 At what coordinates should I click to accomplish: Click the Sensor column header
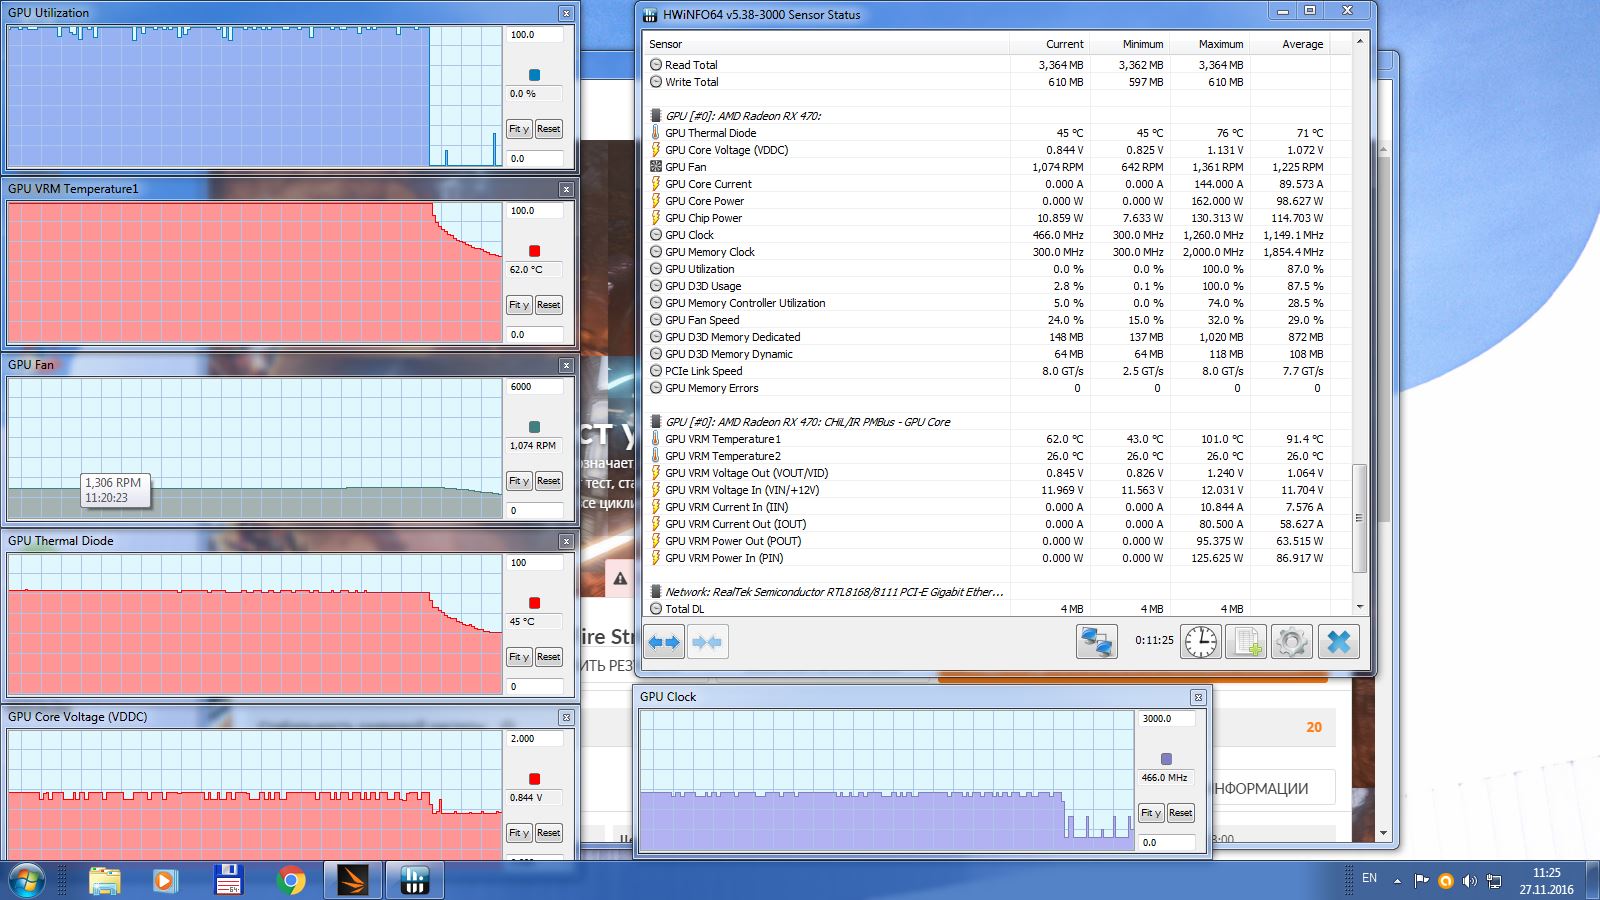pyautogui.click(x=826, y=44)
